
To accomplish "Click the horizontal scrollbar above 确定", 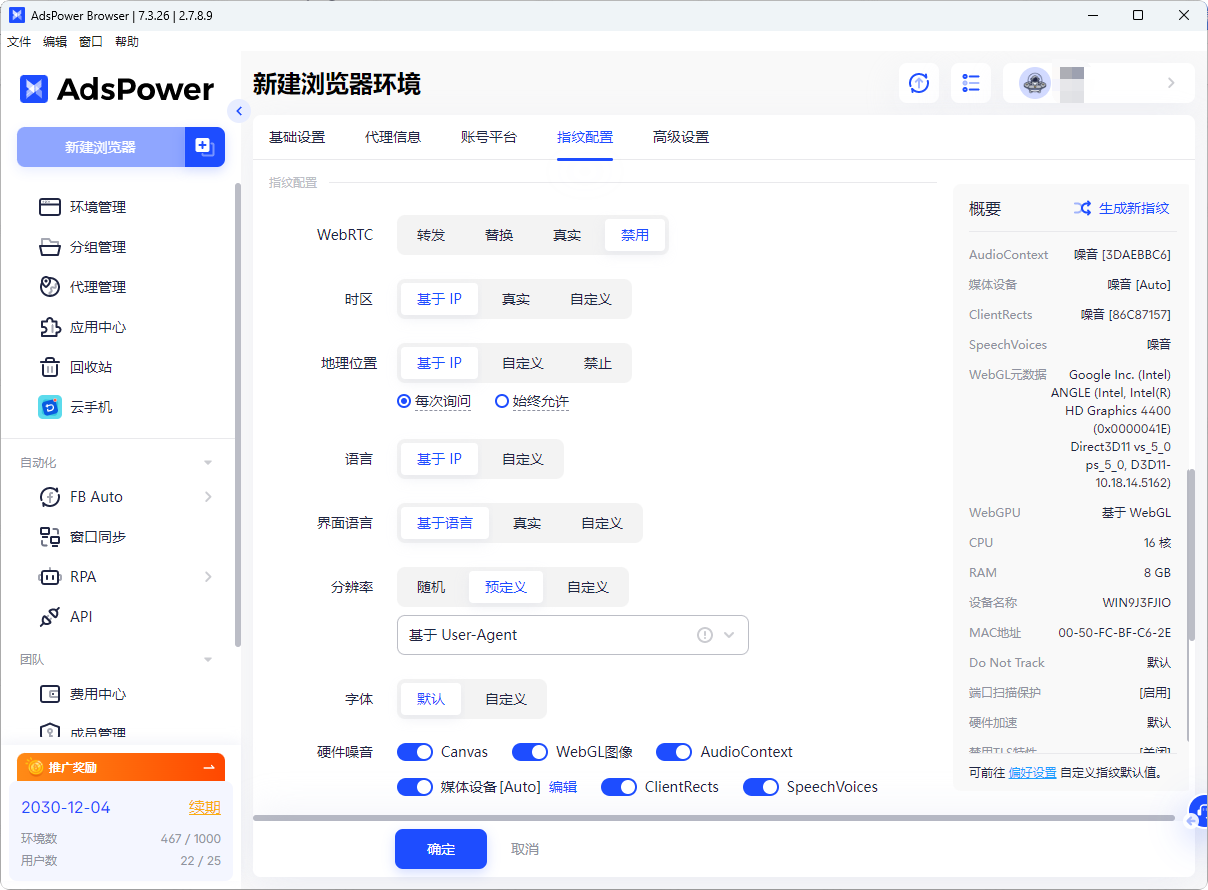I will click(x=714, y=818).
